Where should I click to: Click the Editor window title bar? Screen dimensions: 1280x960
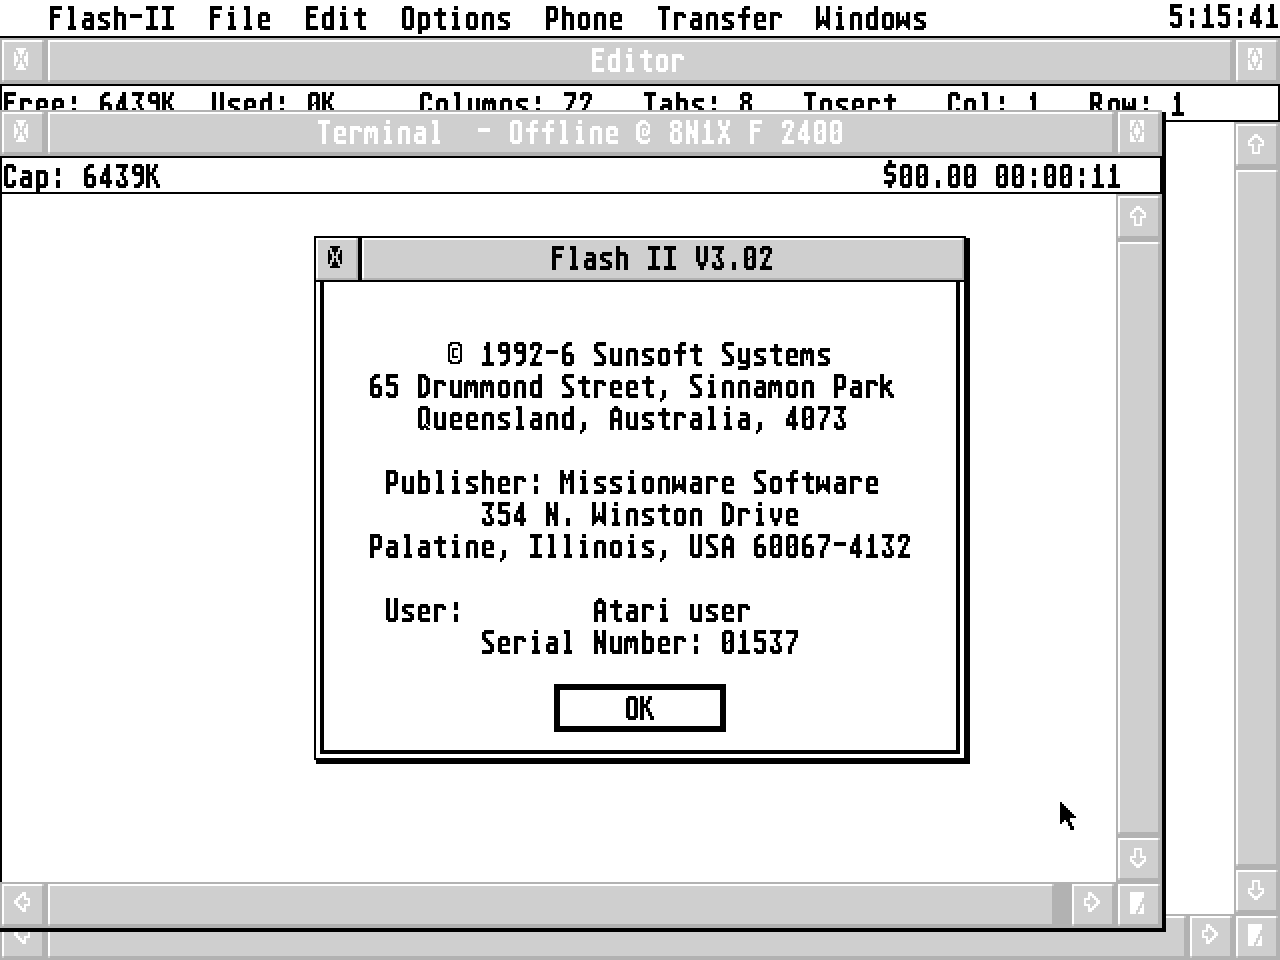pyautogui.click(x=640, y=60)
